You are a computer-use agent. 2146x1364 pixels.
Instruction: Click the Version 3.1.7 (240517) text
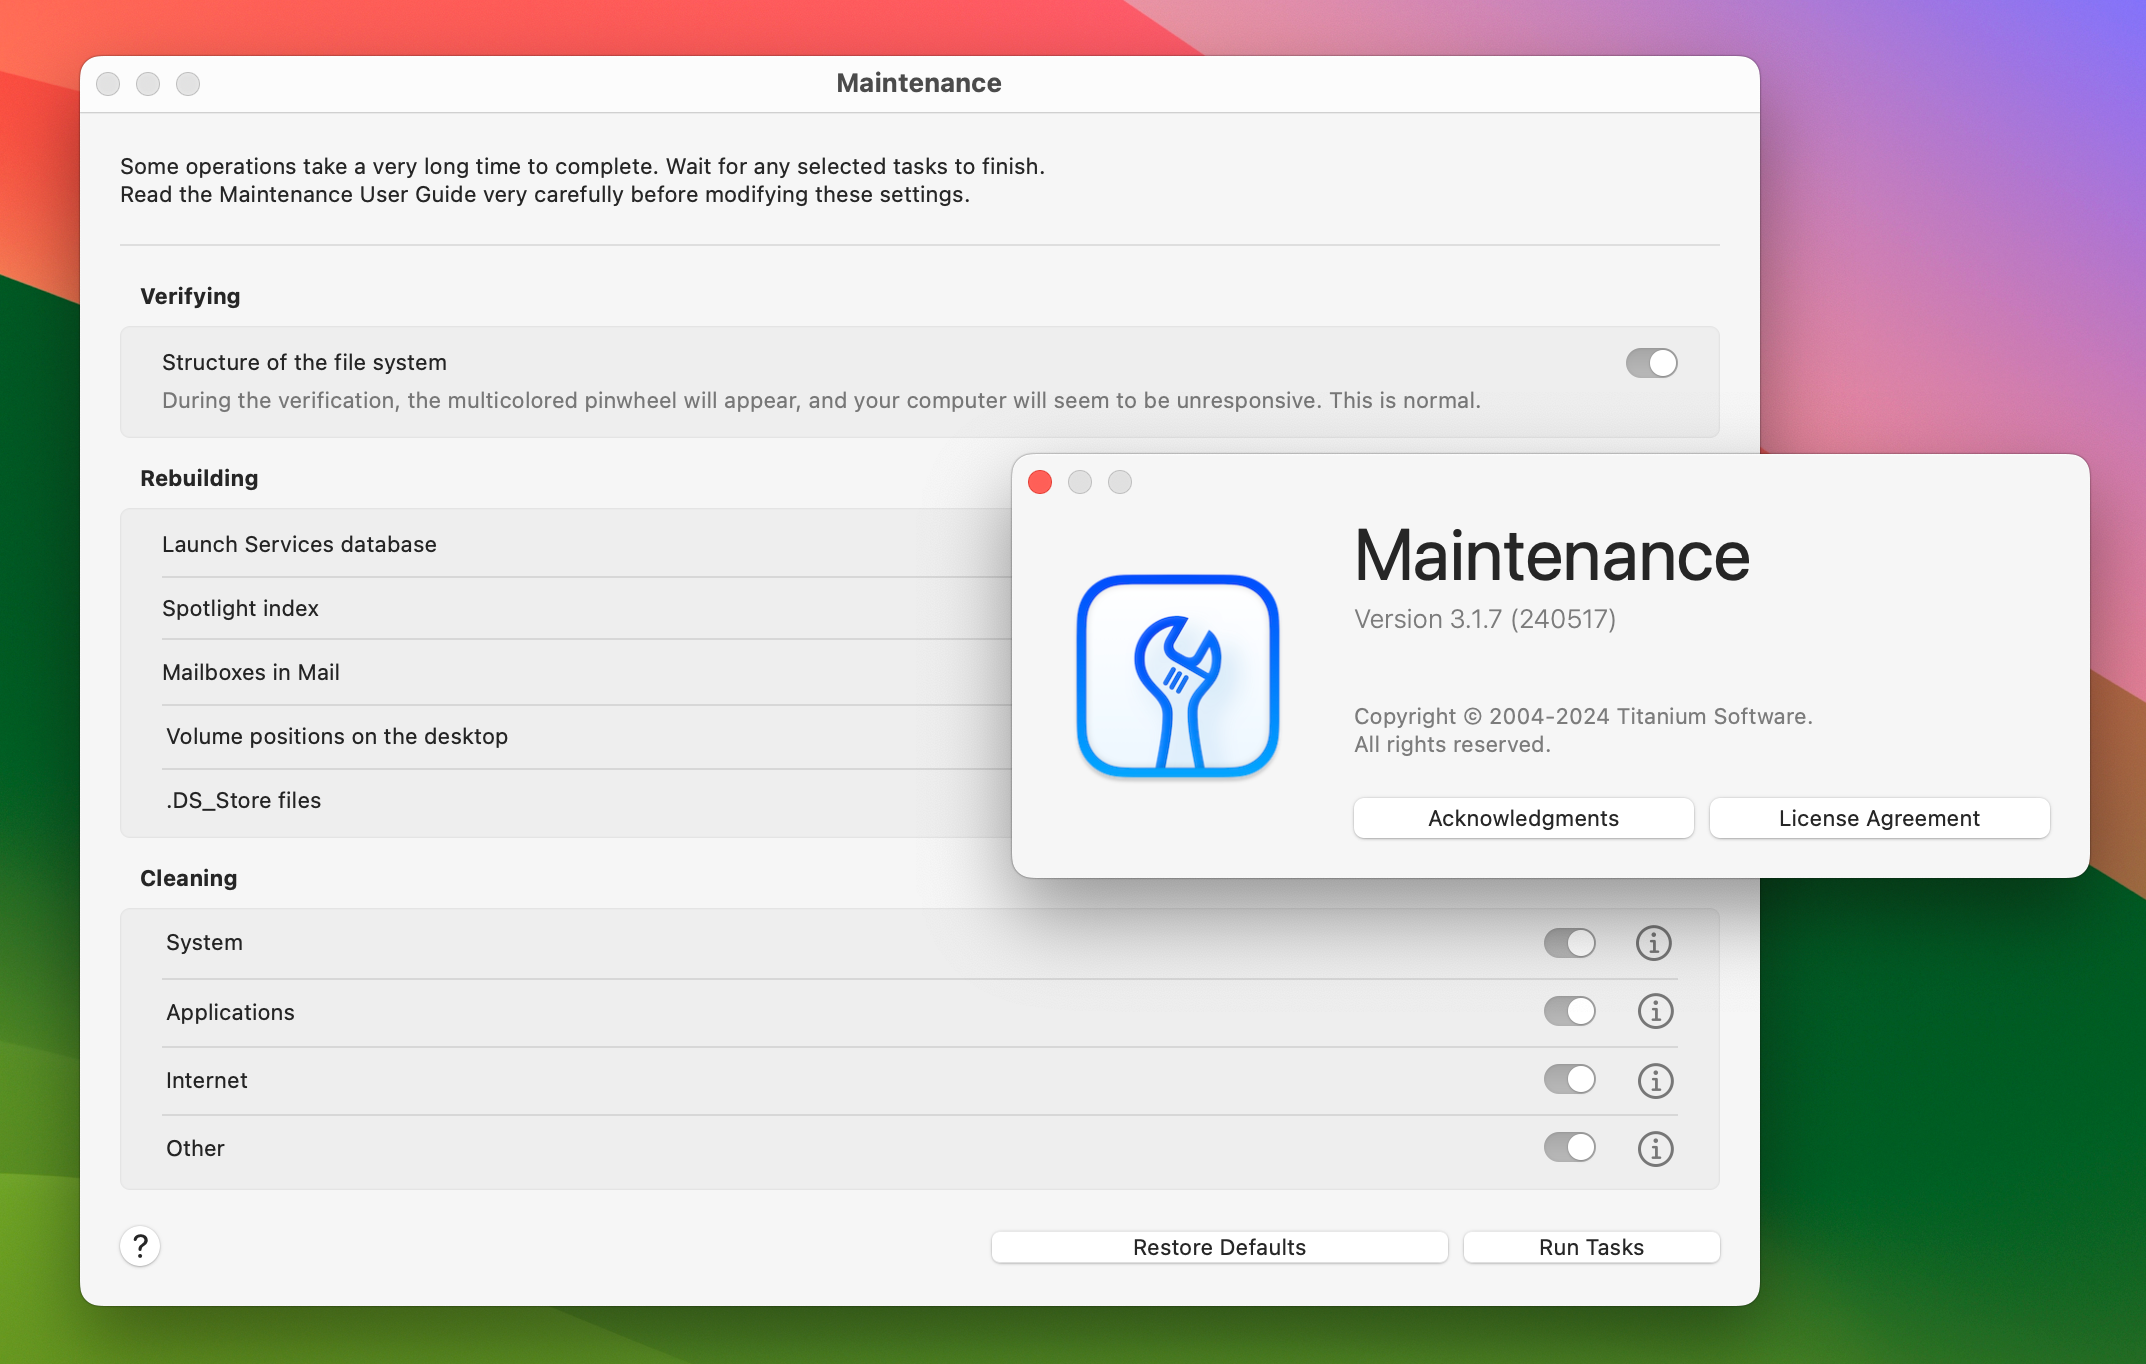1484,619
